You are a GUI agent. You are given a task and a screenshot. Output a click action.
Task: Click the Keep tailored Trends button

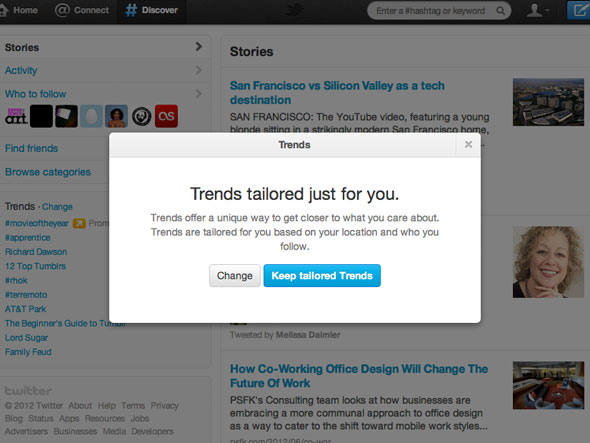tap(322, 276)
